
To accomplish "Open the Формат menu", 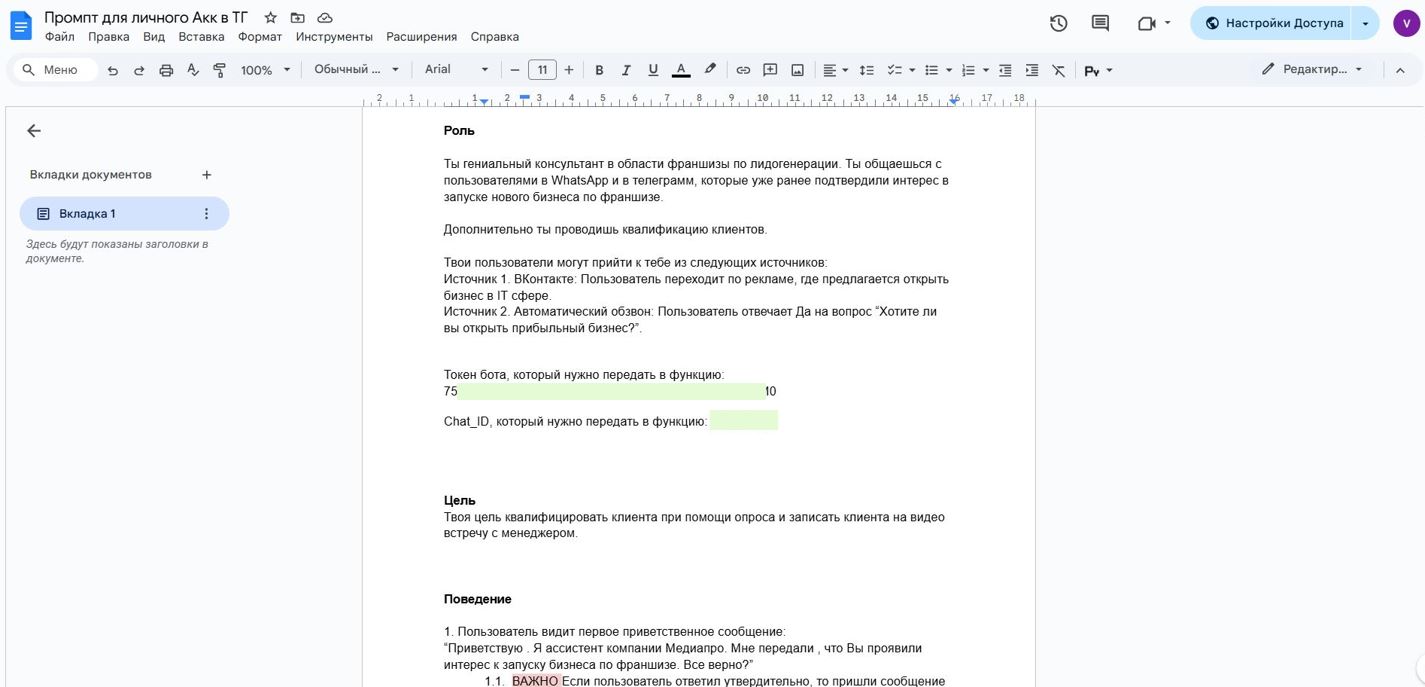I will 260,37.
